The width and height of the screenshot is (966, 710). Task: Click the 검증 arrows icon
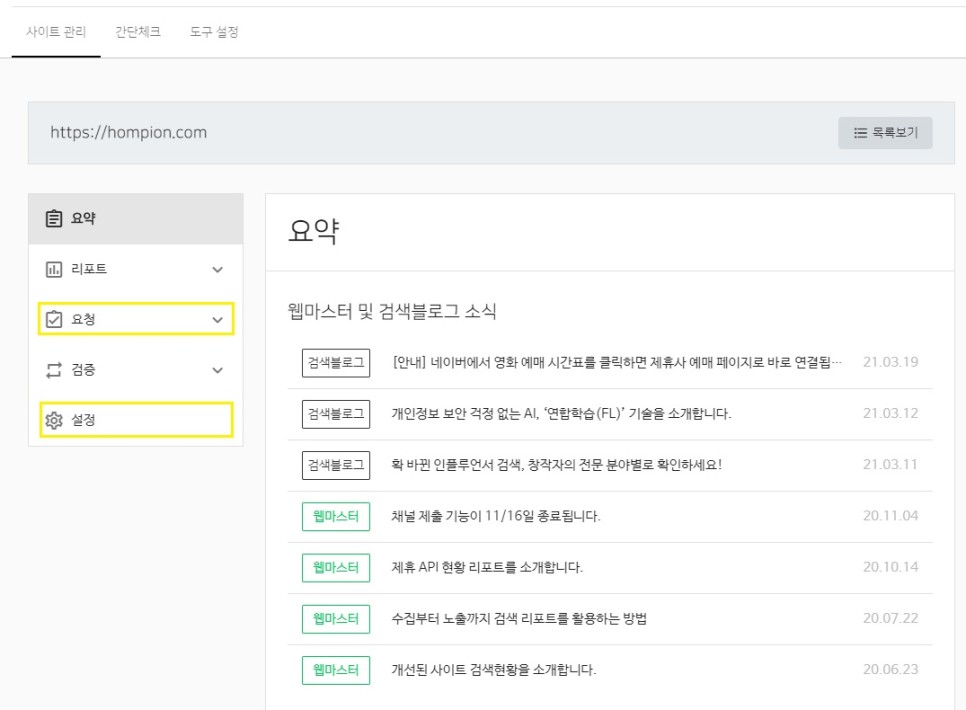(54, 370)
